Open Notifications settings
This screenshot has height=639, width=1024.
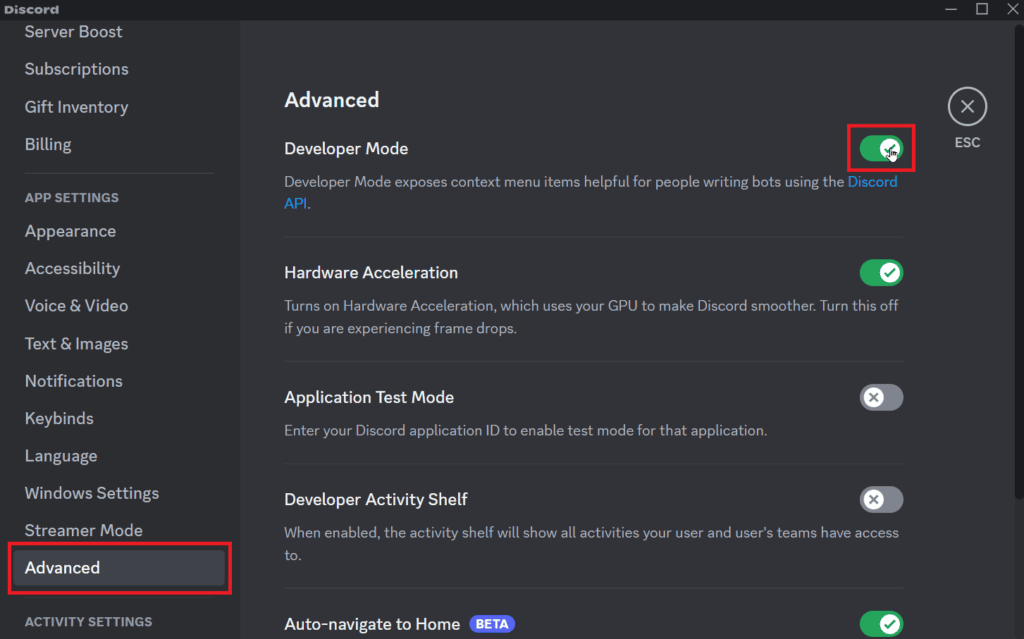tap(73, 381)
